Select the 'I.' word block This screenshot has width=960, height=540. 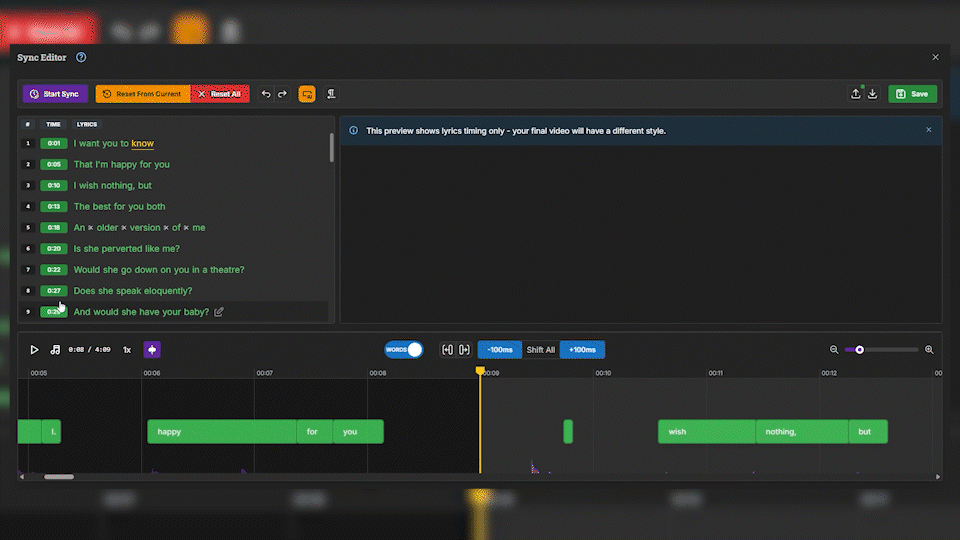(51, 432)
